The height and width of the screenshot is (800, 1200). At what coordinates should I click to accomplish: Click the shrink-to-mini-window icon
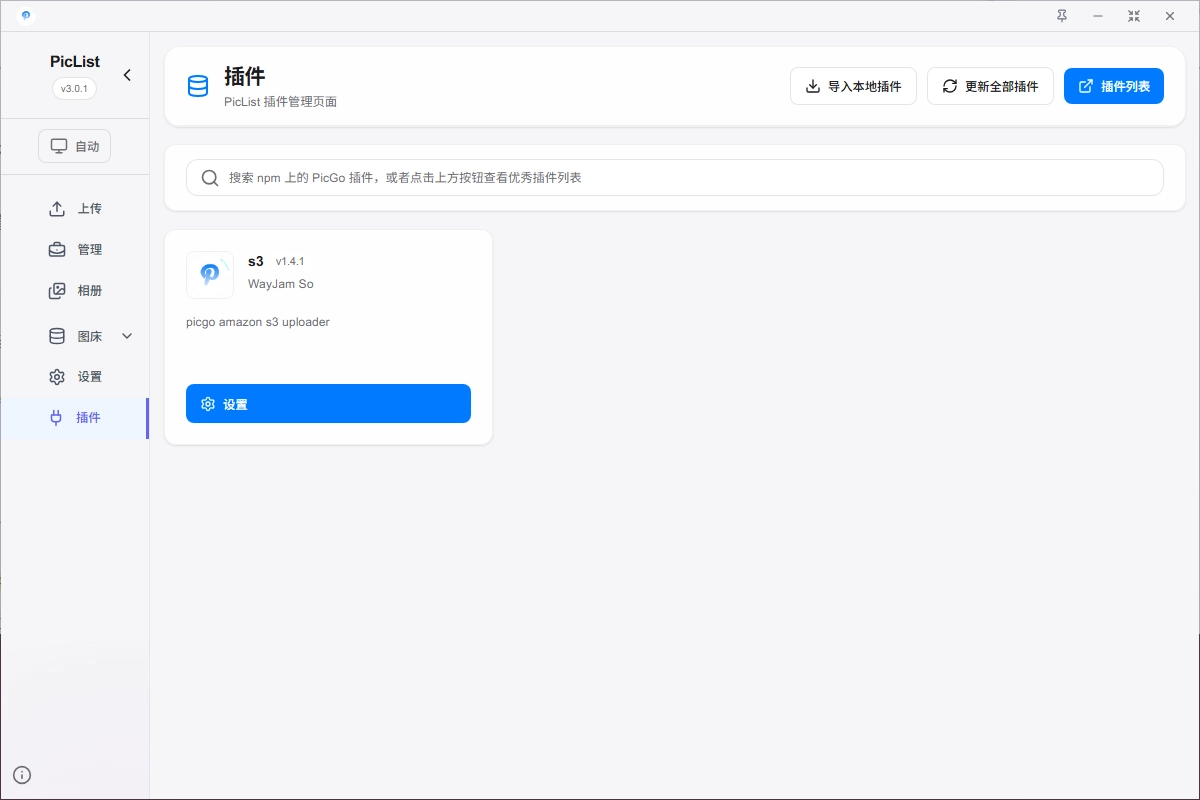(x=1134, y=16)
